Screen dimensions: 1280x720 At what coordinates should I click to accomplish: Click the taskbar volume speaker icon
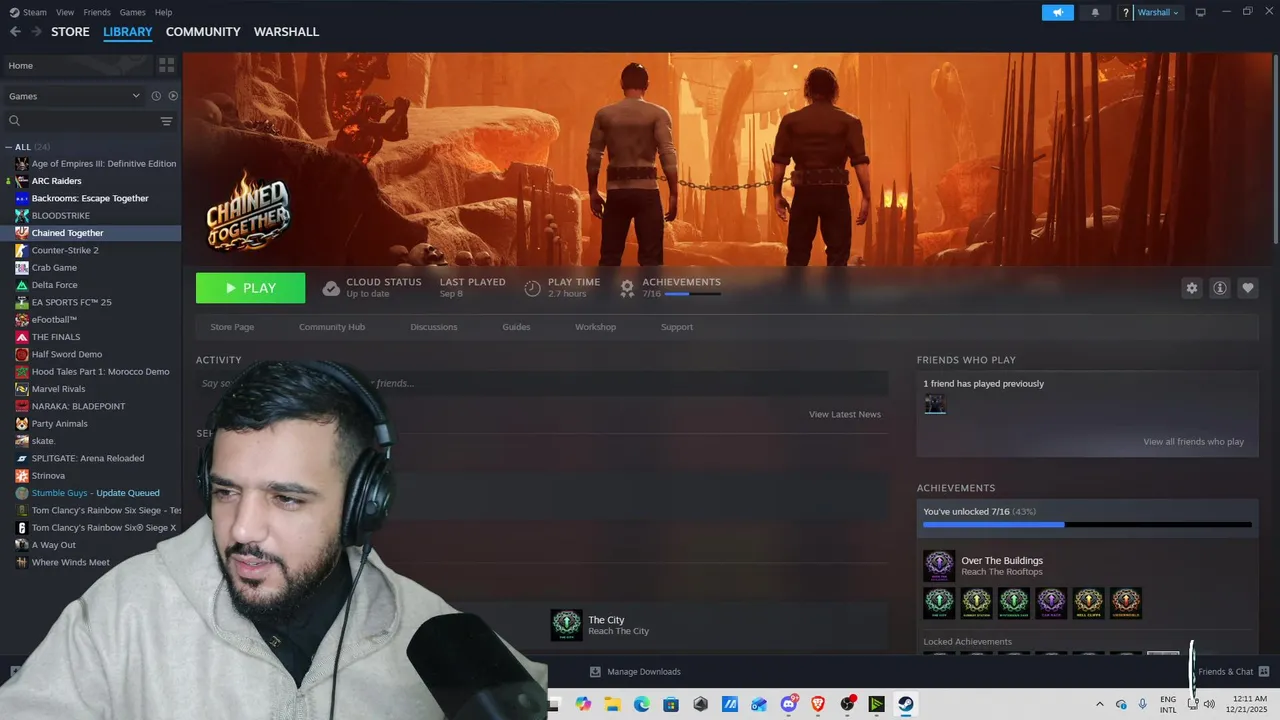1209,704
